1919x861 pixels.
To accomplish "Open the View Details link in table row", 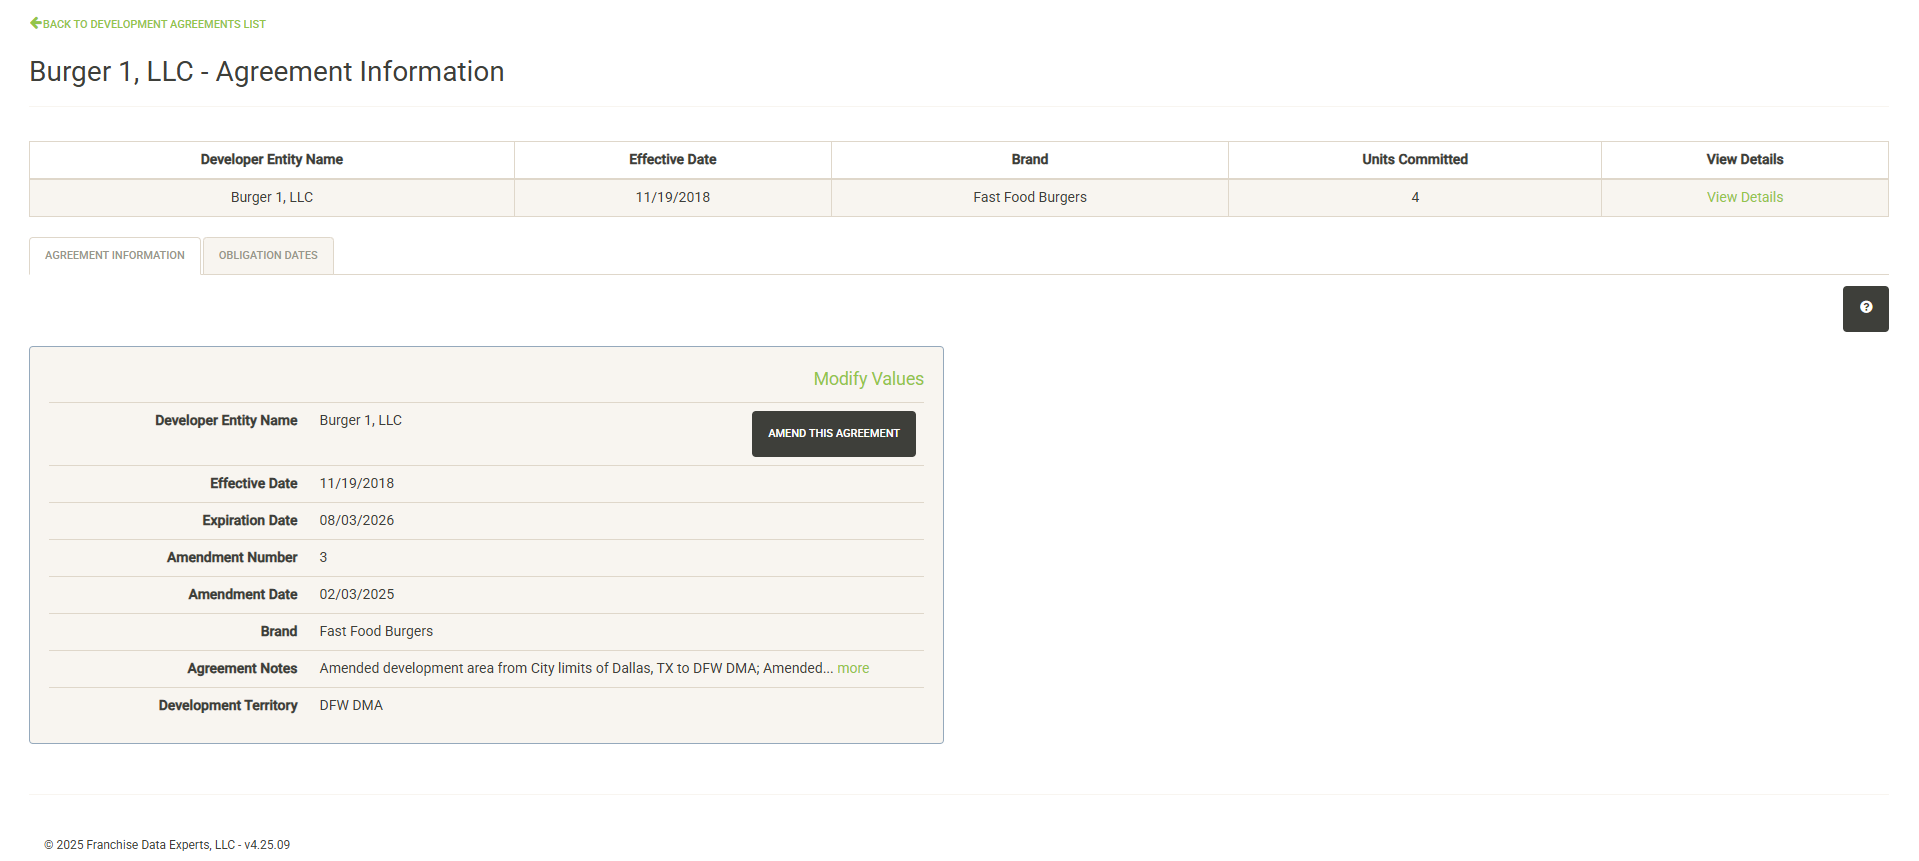I will [1744, 198].
